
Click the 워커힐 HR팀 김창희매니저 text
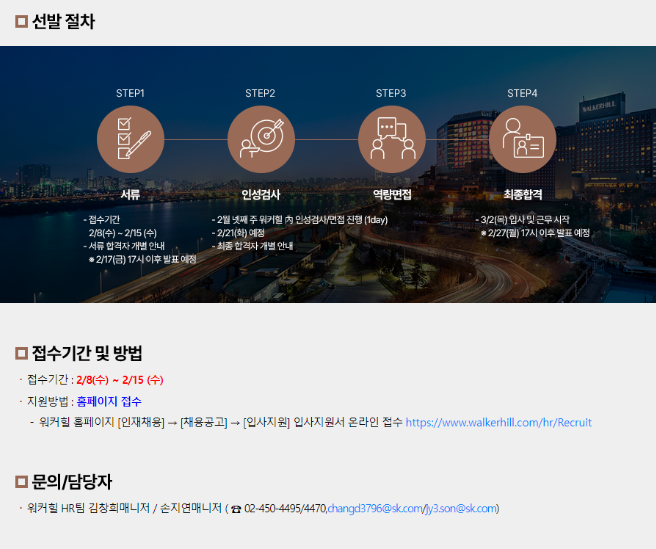88,508
